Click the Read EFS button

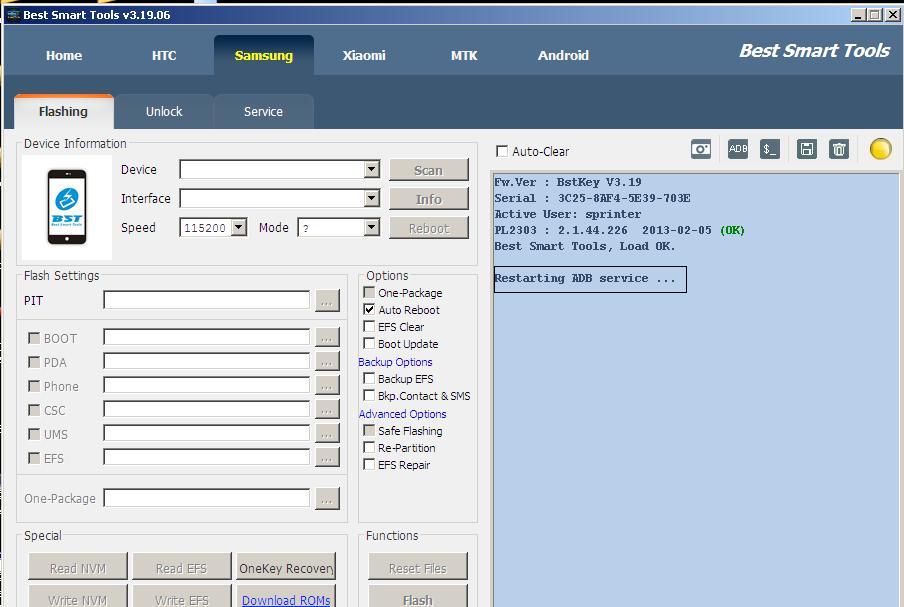tap(182, 567)
